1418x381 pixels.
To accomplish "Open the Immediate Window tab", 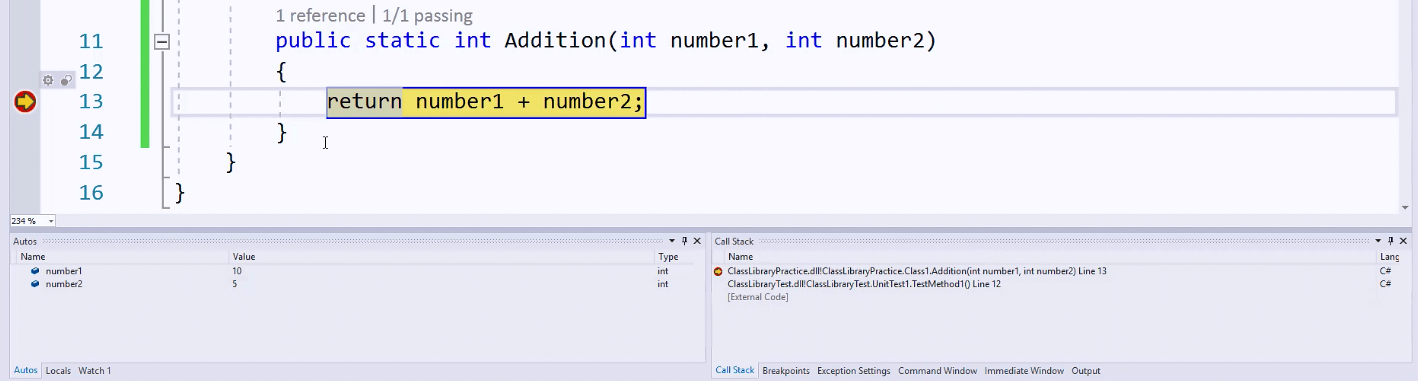I will [x=1024, y=371].
